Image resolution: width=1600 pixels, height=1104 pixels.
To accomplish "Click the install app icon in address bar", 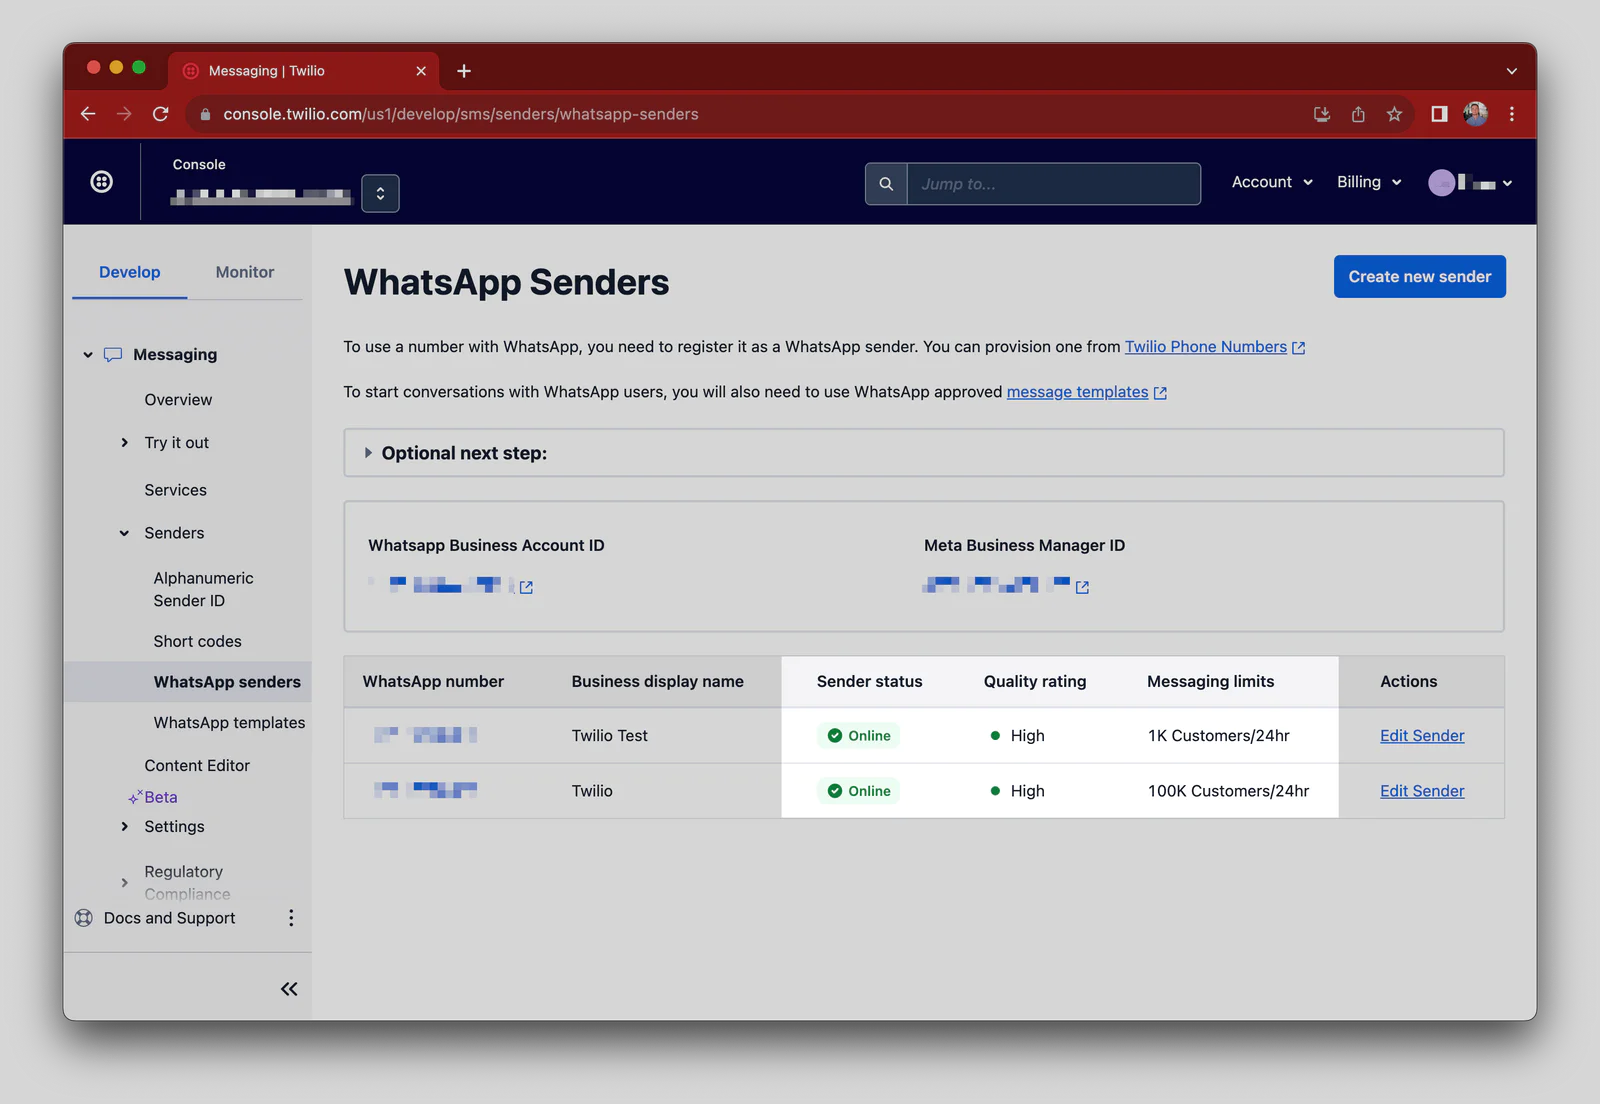I will tap(1322, 114).
